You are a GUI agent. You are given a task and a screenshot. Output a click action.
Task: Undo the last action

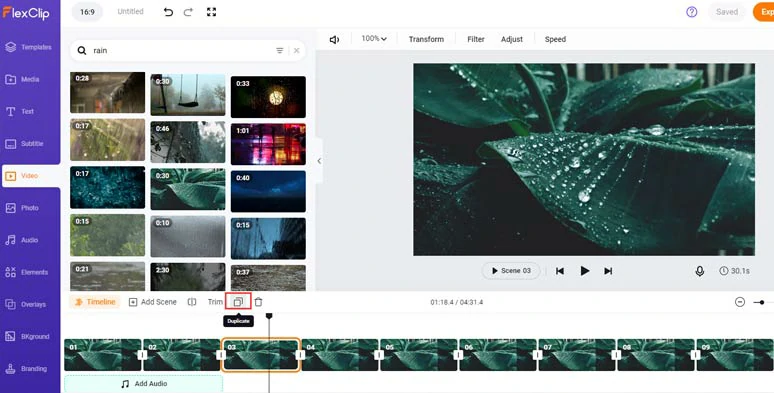(x=168, y=12)
